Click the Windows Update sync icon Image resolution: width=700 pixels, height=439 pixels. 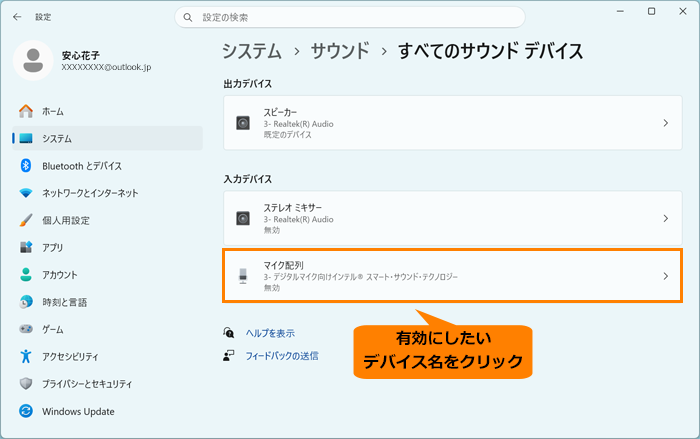(x=26, y=411)
